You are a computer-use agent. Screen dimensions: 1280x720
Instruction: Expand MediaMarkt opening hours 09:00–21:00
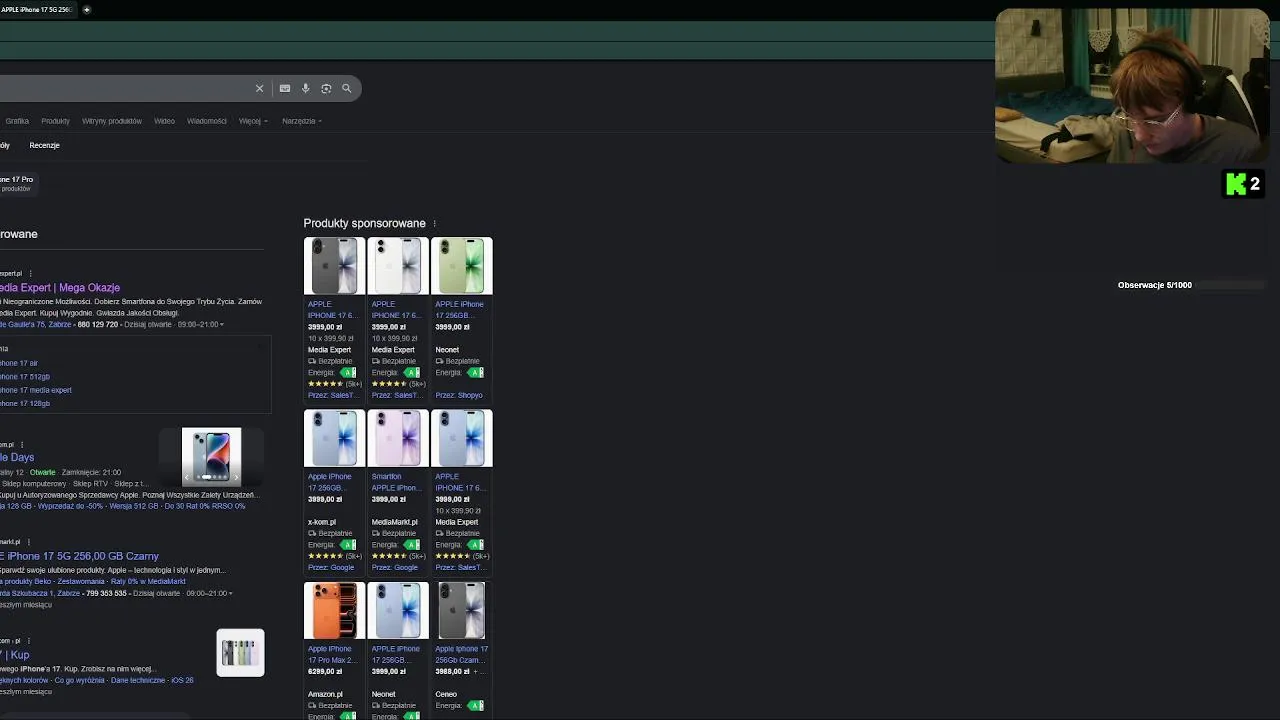[209, 593]
